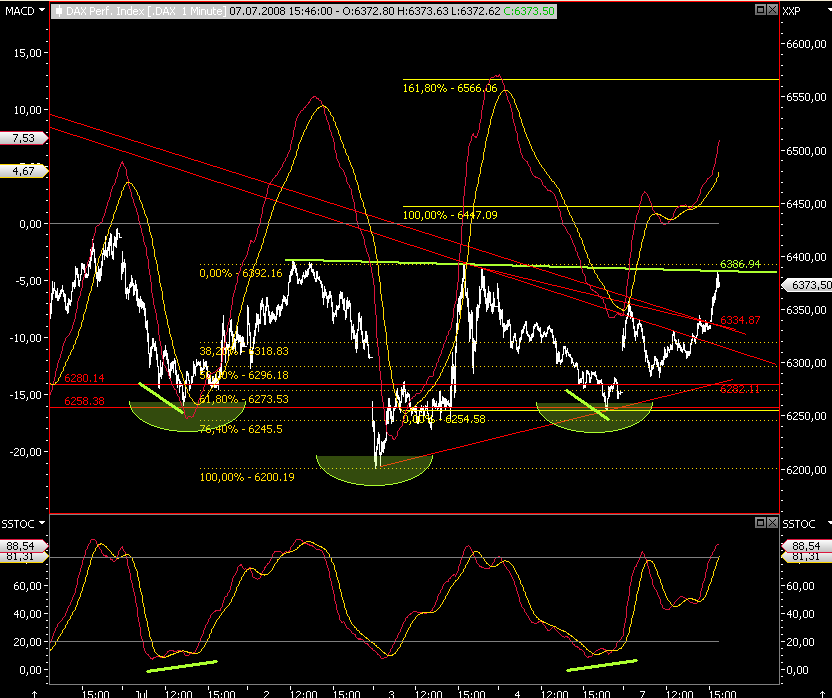Select the green divergence line under left stochastic trough
Image resolution: width=832 pixels, height=698 pixels.
coord(181,667)
